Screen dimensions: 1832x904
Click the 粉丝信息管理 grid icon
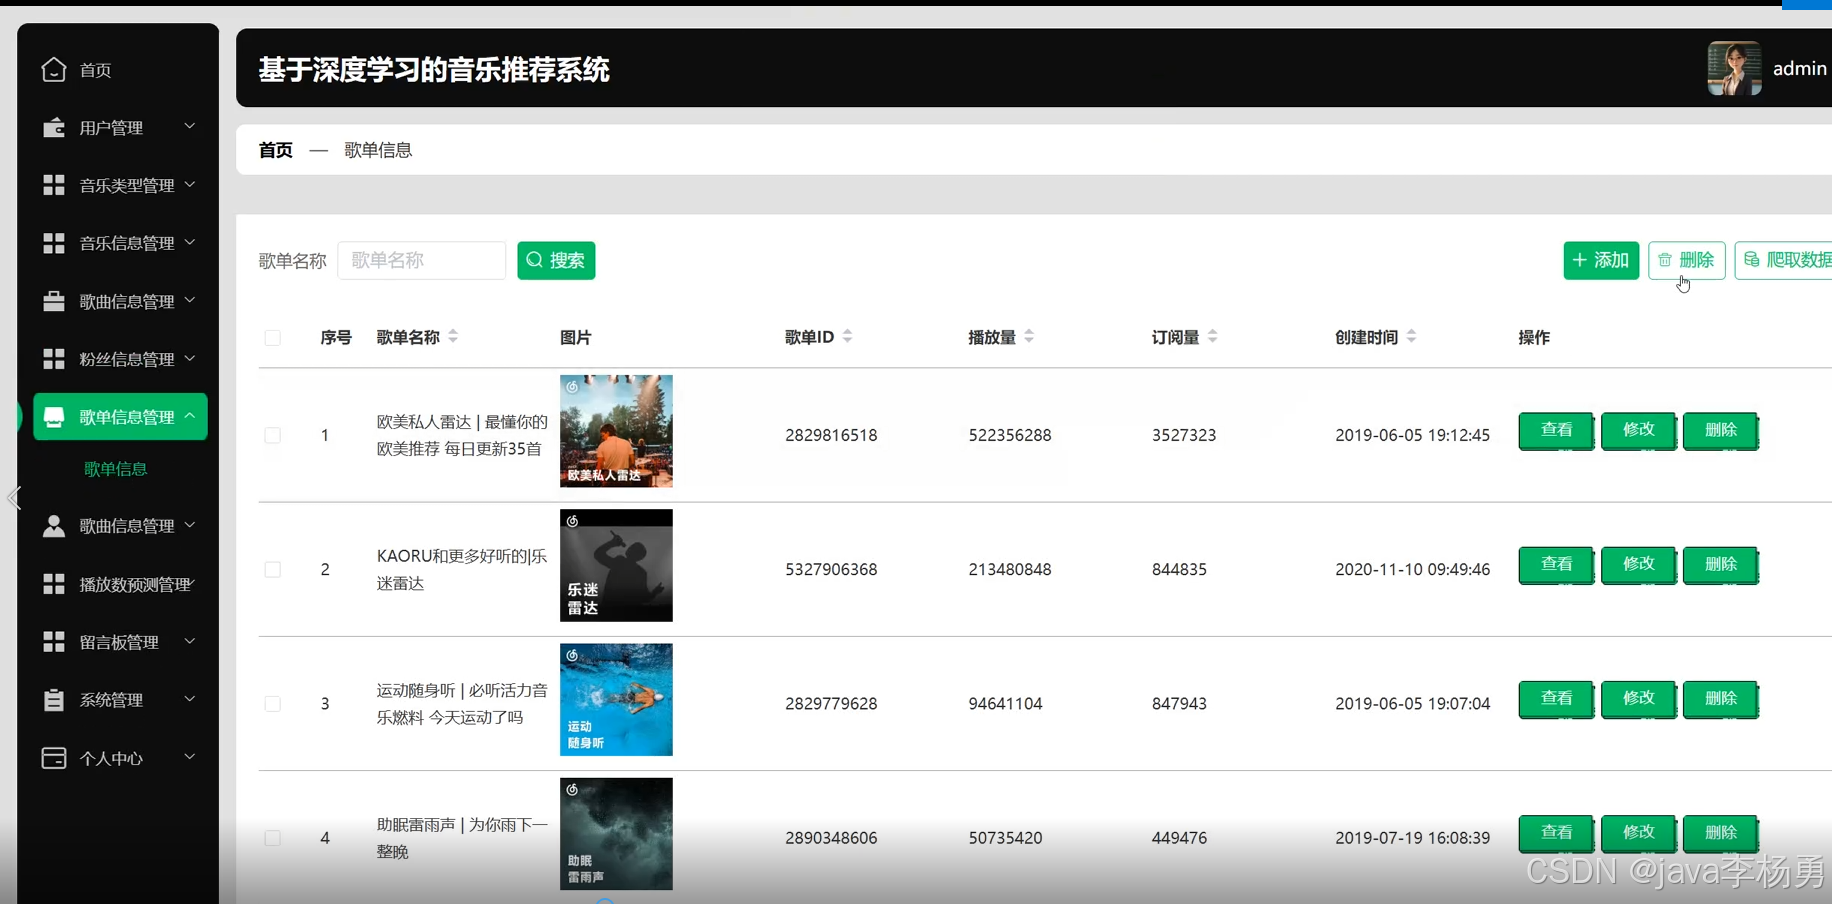(54, 359)
